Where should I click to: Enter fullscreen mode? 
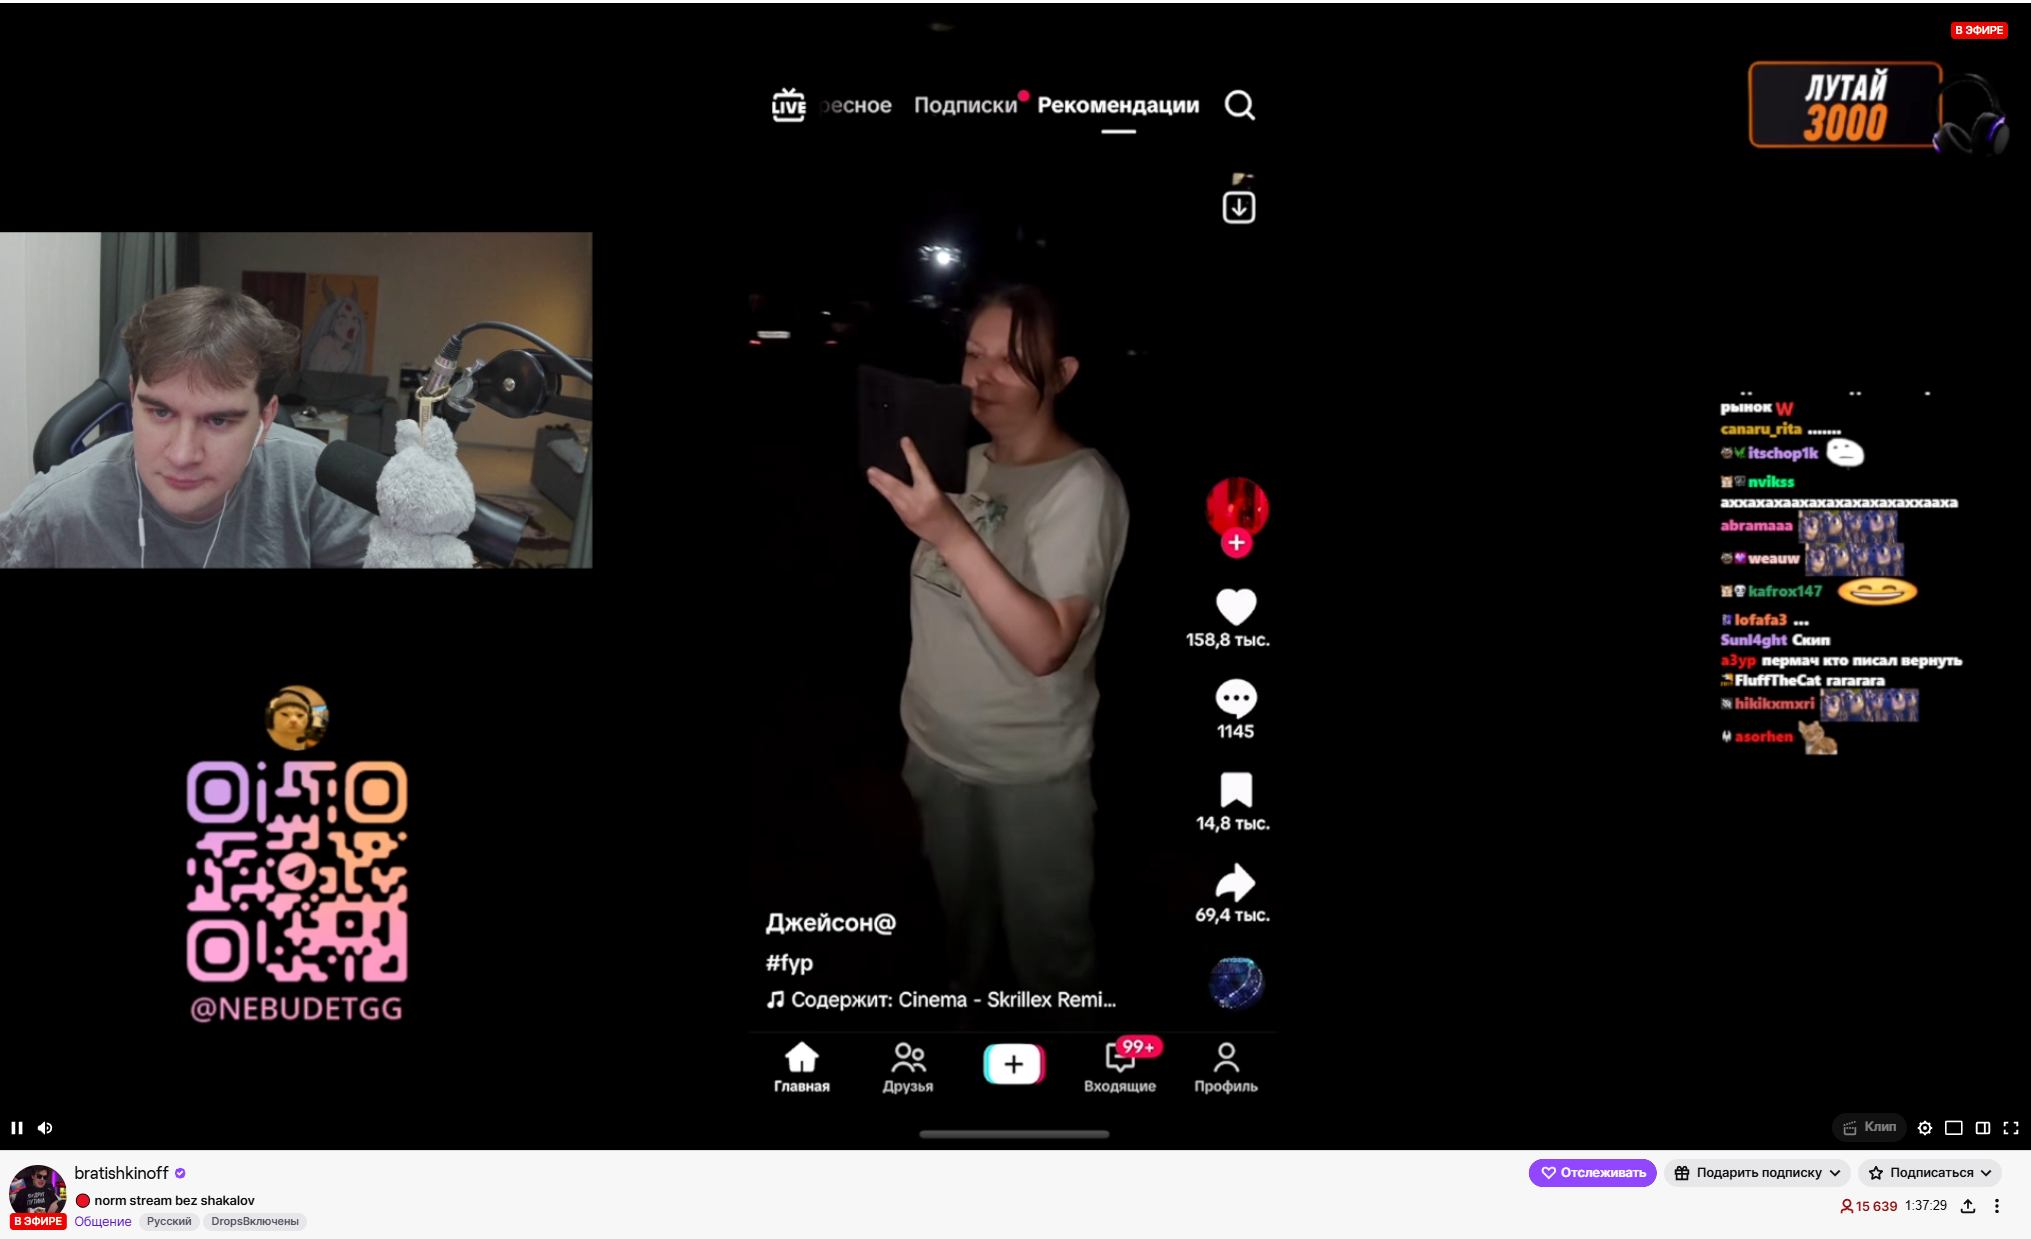[x=2010, y=1128]
